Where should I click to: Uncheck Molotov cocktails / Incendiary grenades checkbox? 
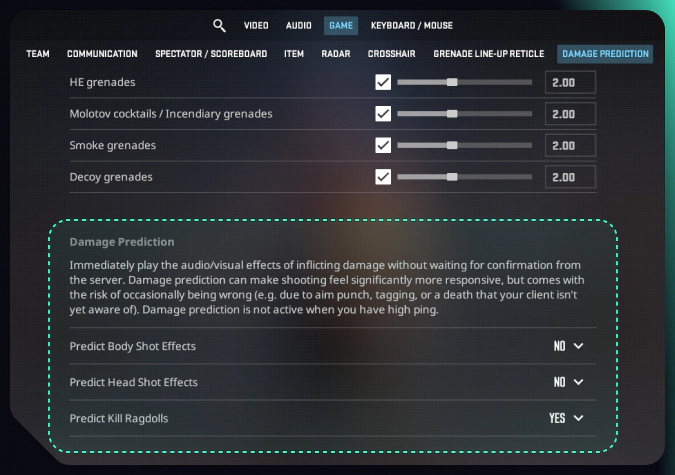pyautogui.click(x=383, y=114)
